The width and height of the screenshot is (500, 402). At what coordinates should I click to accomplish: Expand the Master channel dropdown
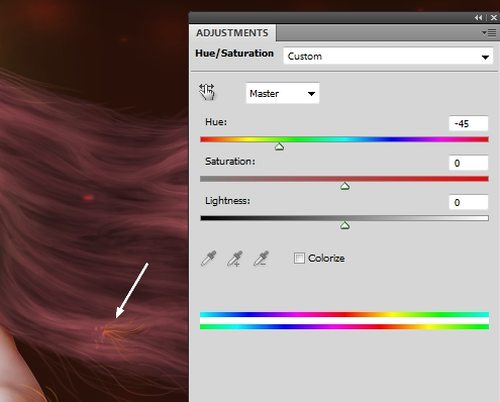(x=282, y=93)
